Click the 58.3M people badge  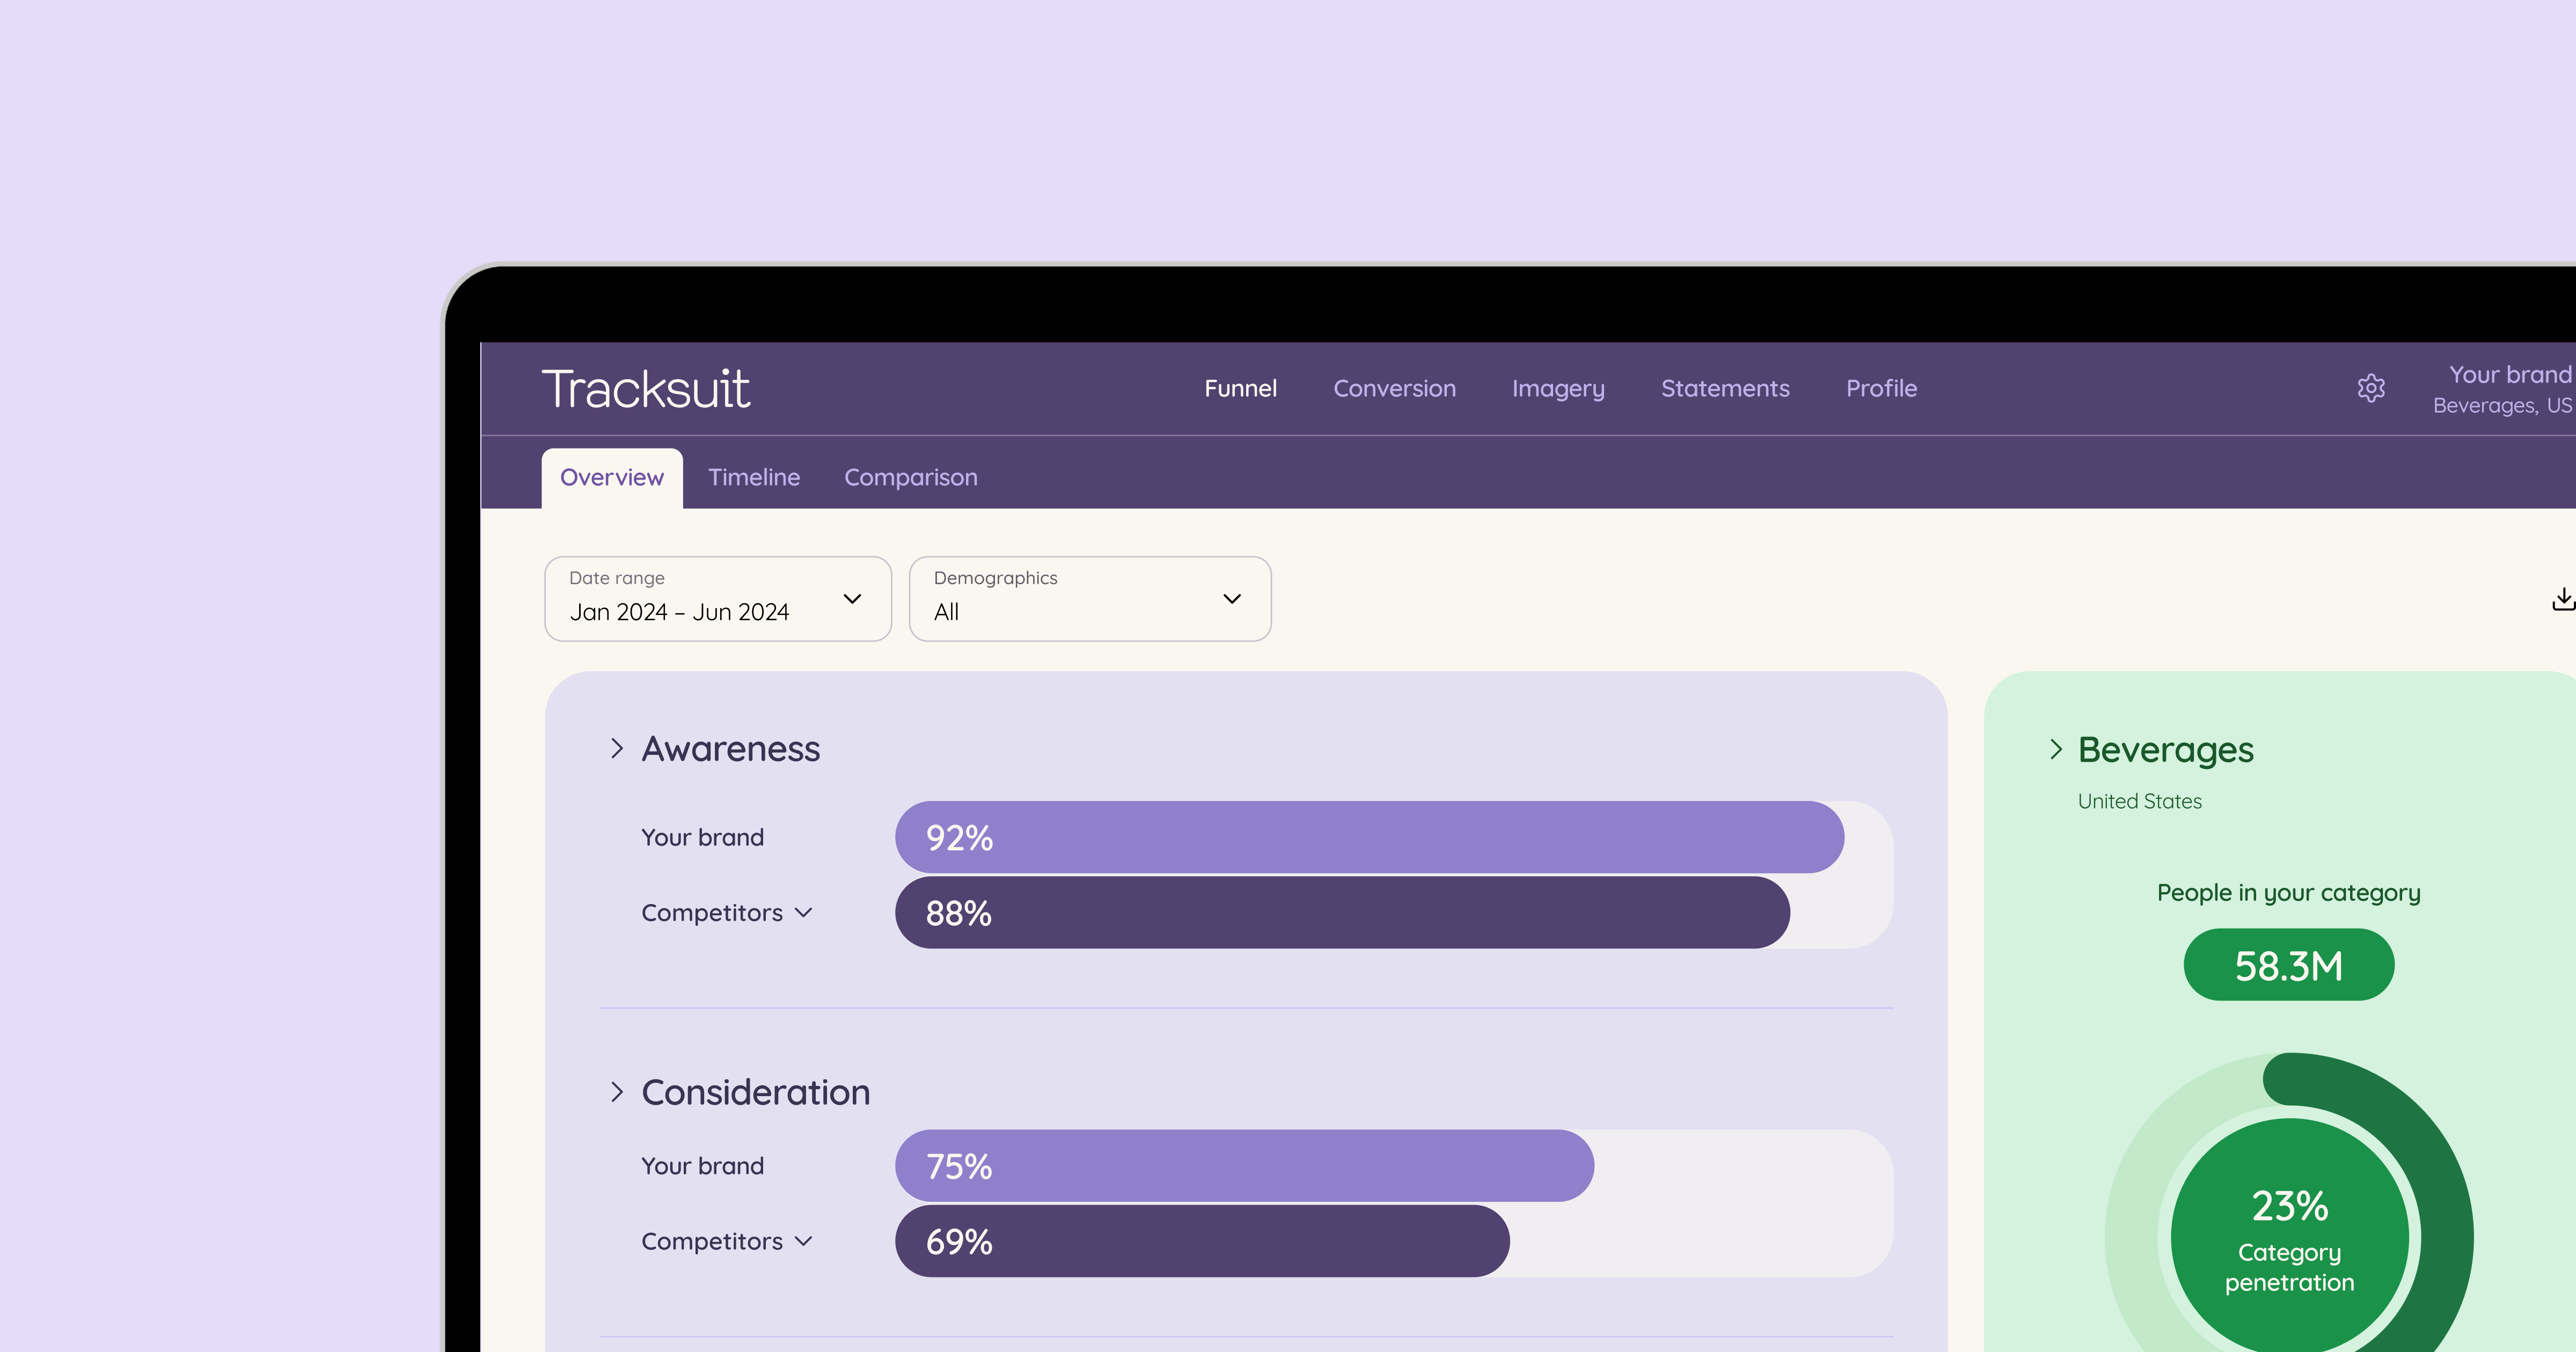tap(2288, 965)
